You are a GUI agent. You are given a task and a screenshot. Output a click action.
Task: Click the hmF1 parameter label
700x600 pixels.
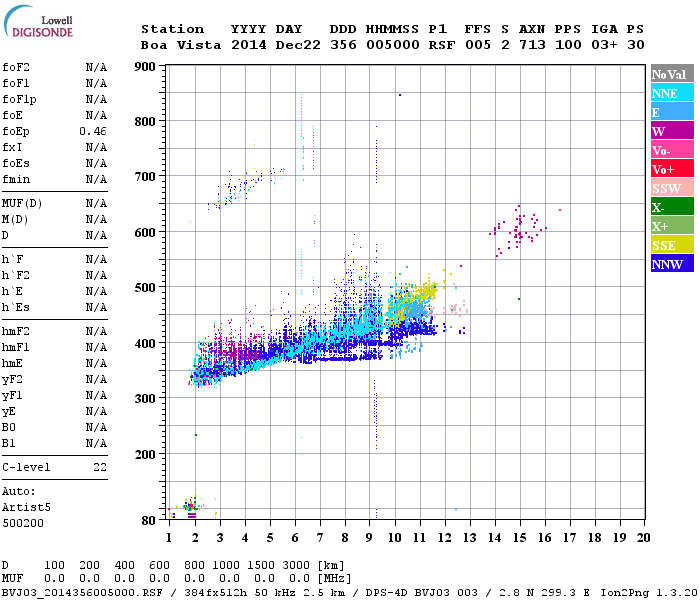coord(16,347)
